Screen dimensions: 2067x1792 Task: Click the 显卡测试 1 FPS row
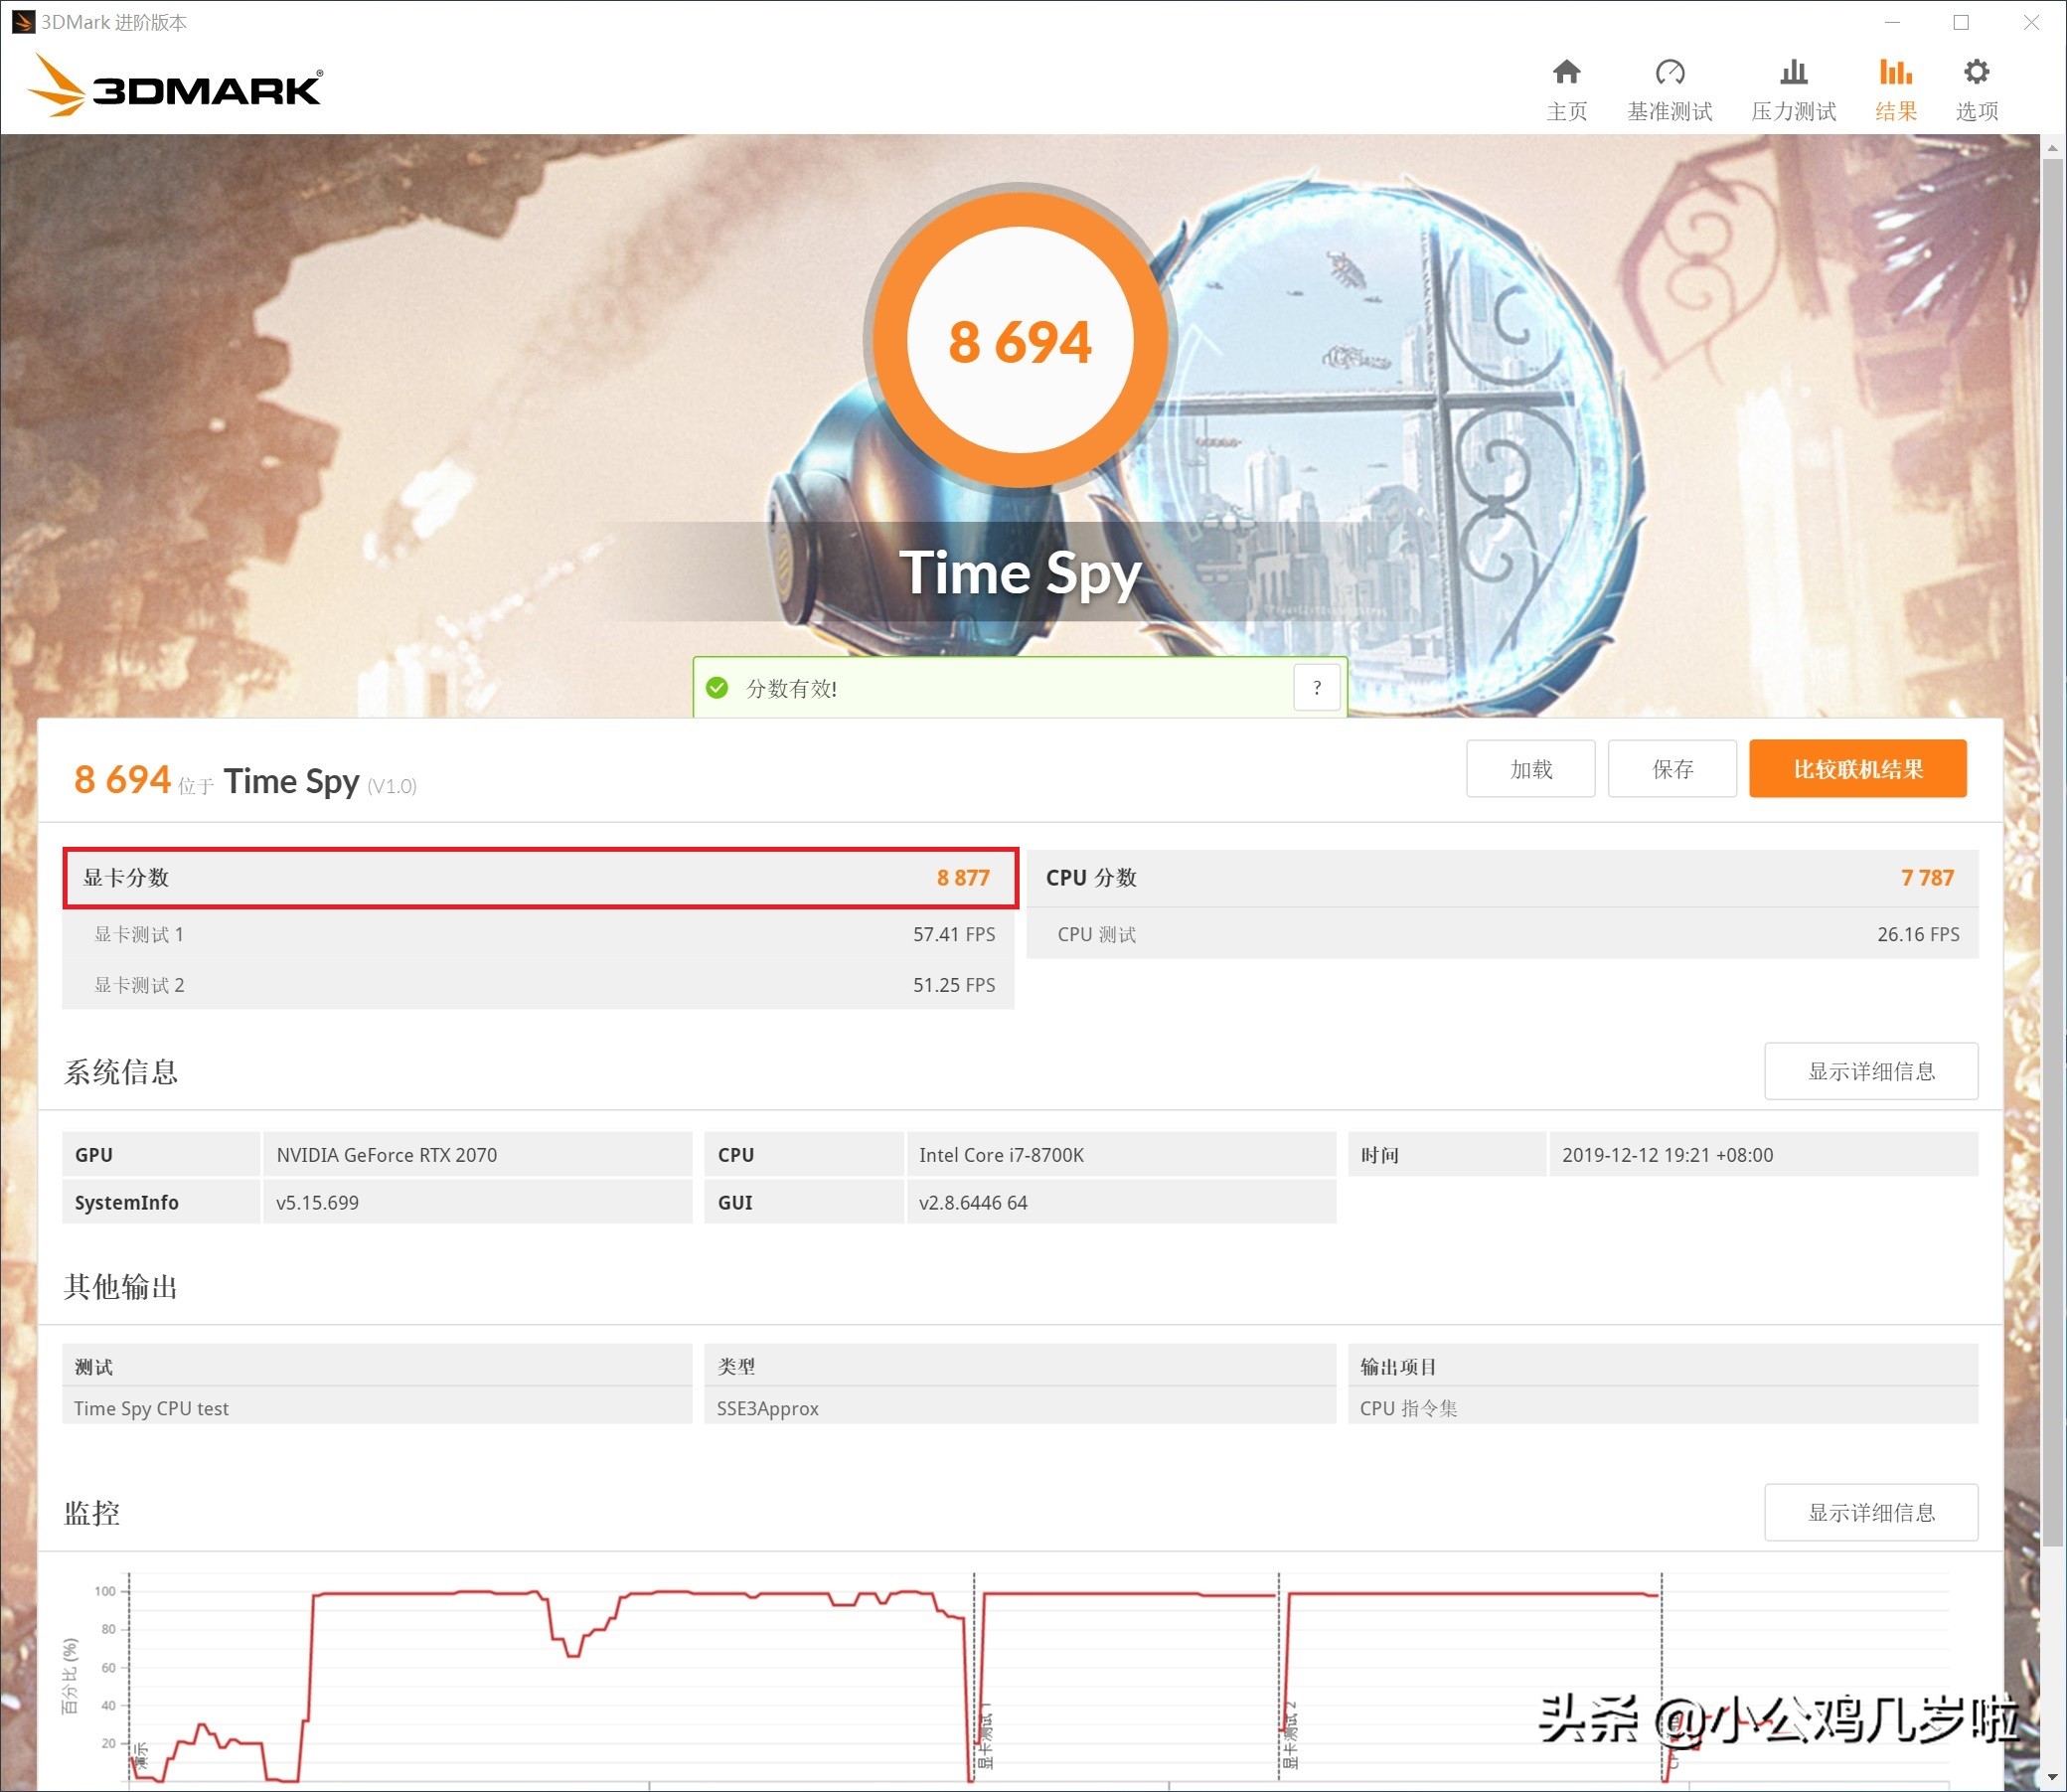click(540, 934)
